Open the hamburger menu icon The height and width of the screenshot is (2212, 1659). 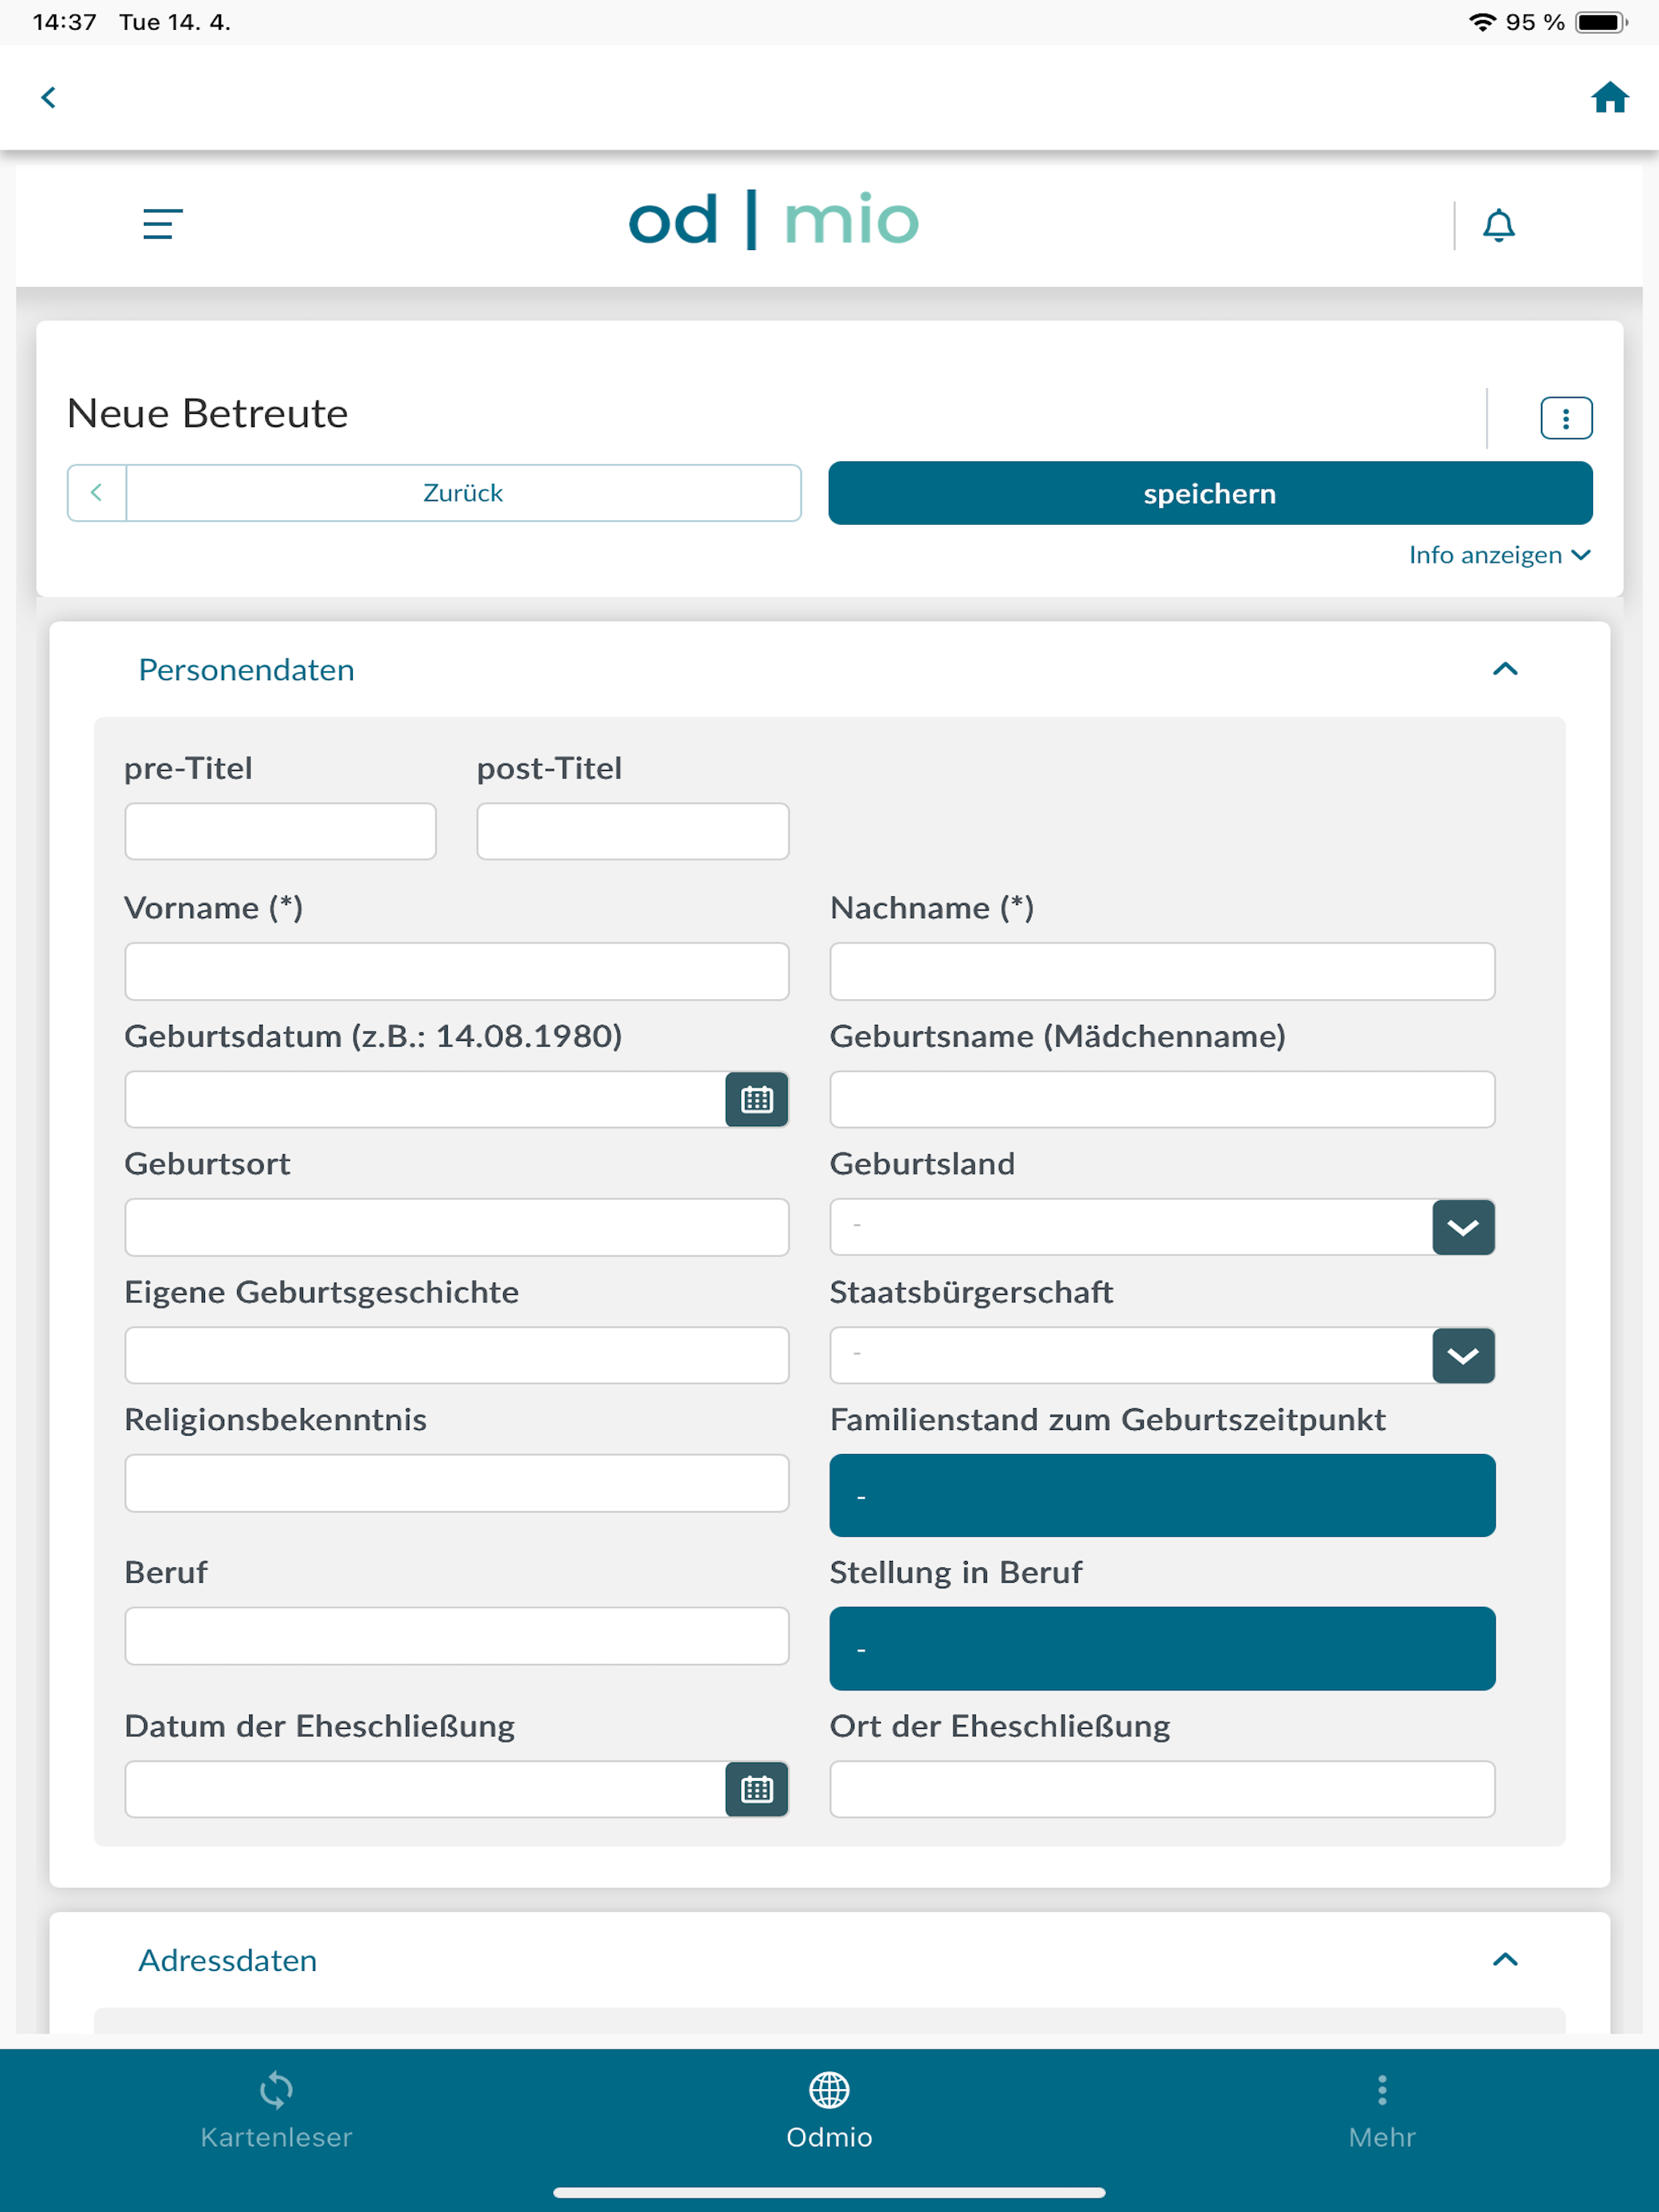coord(162,224)
